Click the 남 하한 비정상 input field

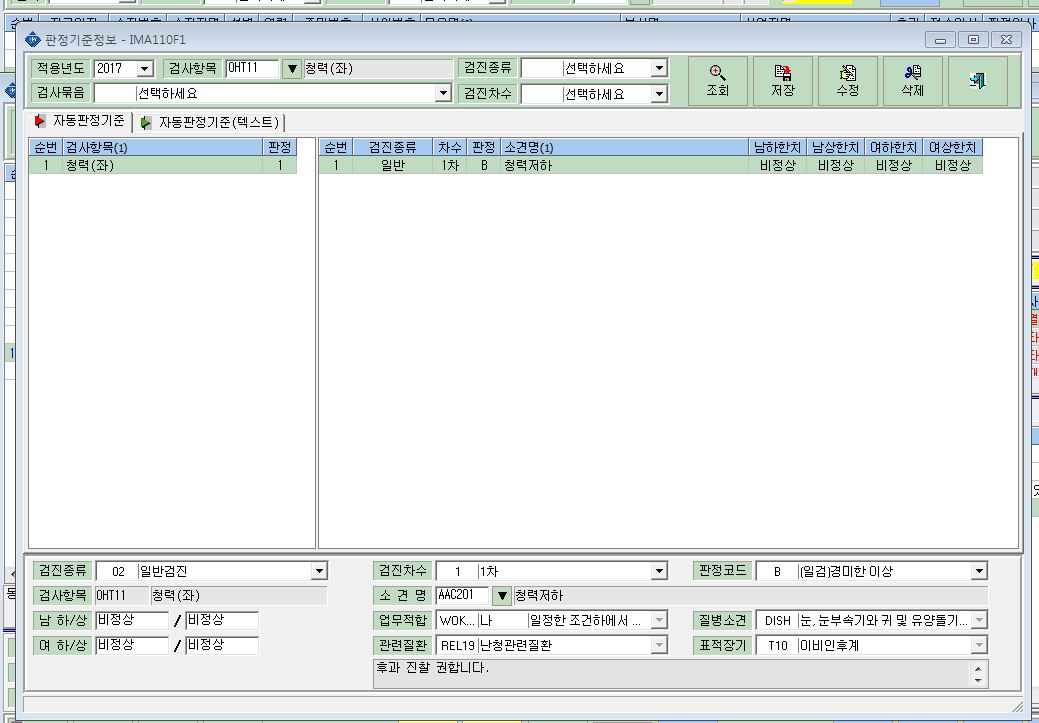pyautogui.click(x=132, y=620)
